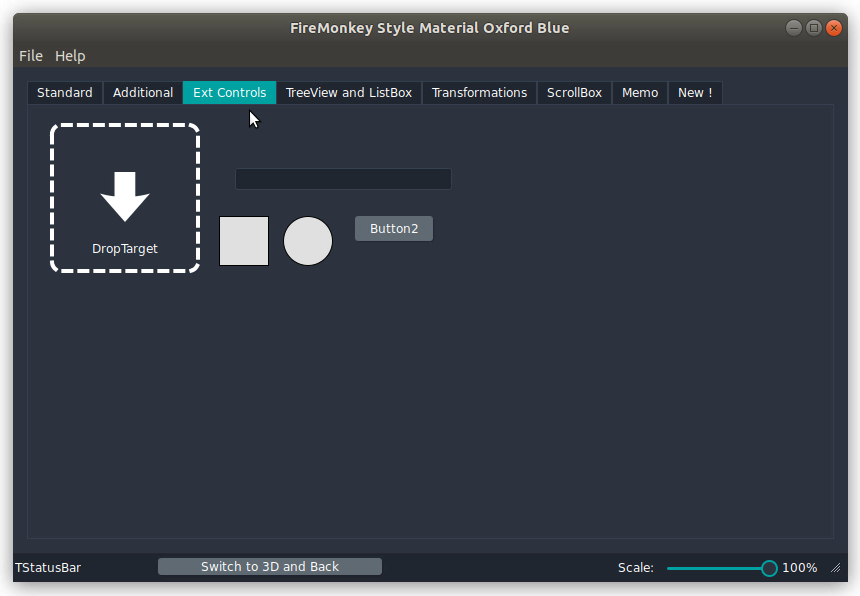Close the FireMonkey Style window

coord(834,28)
